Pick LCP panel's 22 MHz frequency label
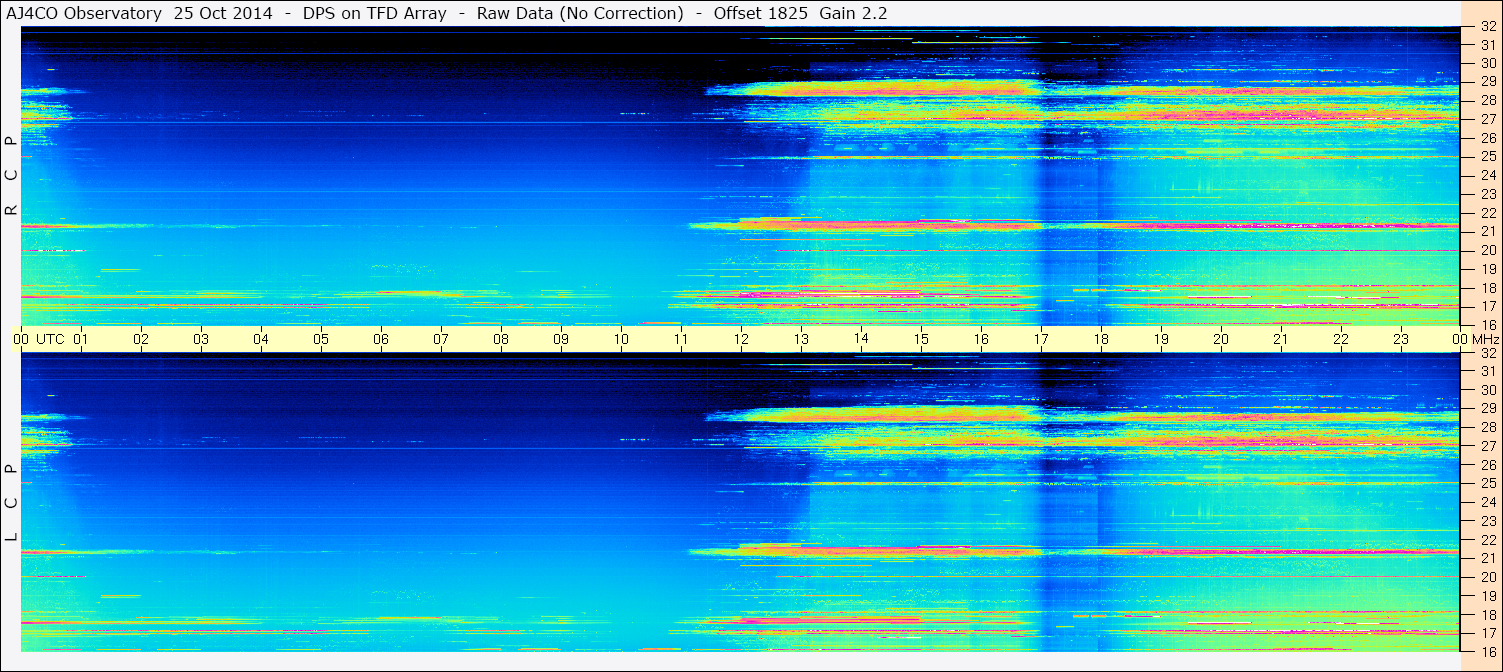The height and width of the screenshot is (672, 1503). (x=1488, y=540)
